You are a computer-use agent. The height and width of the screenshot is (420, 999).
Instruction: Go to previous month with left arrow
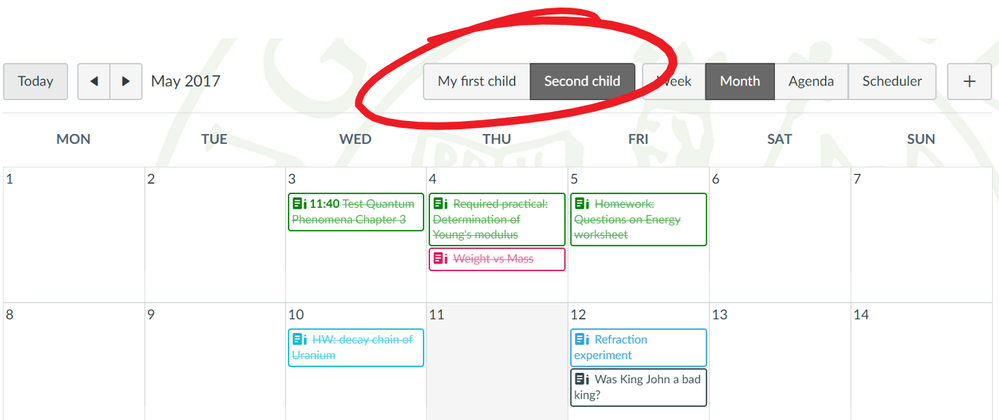click(x=94, y=82)
